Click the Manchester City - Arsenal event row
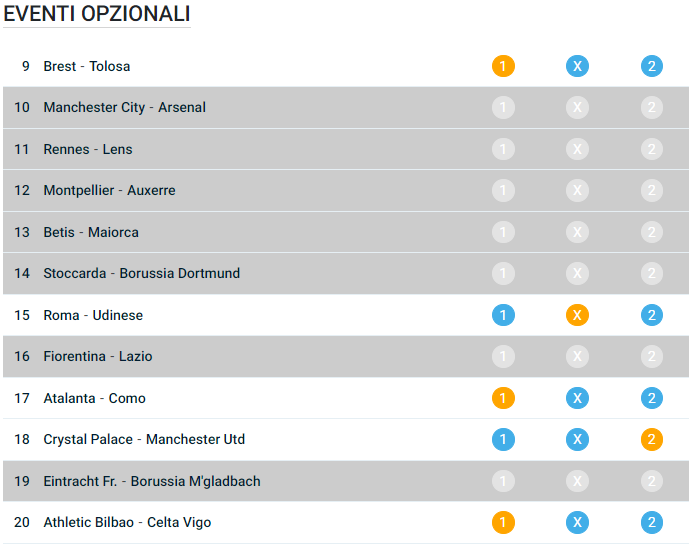 tap(125, 108)
